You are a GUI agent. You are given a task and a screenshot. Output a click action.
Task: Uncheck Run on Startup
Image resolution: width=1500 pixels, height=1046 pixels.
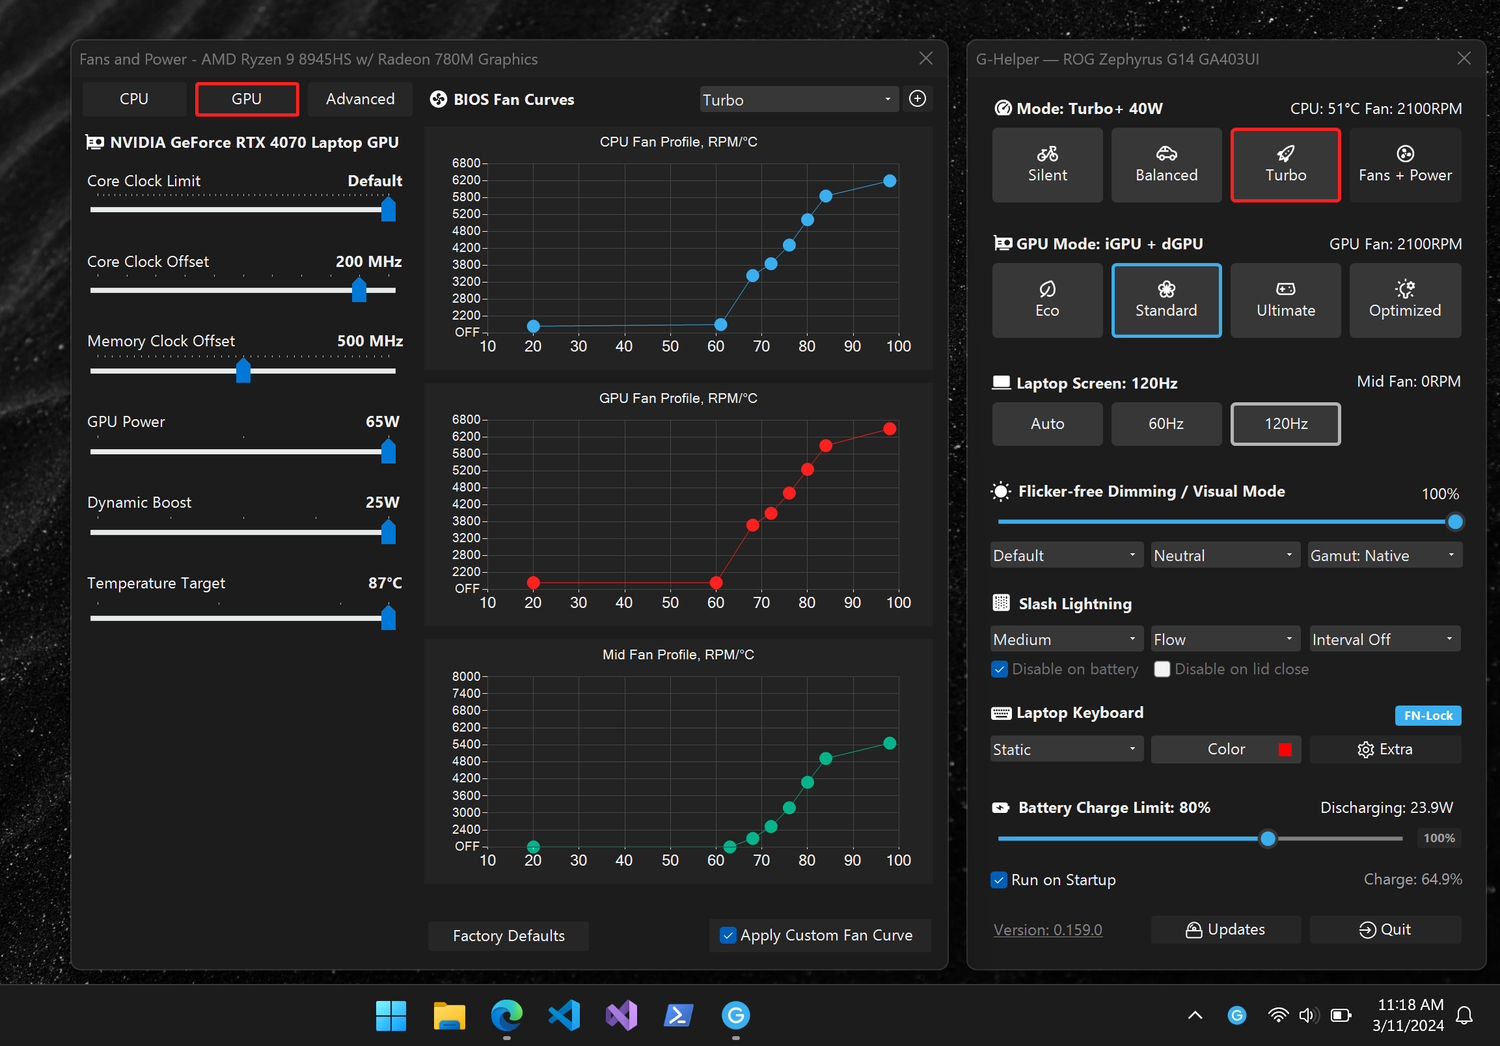tap(999, 880)
